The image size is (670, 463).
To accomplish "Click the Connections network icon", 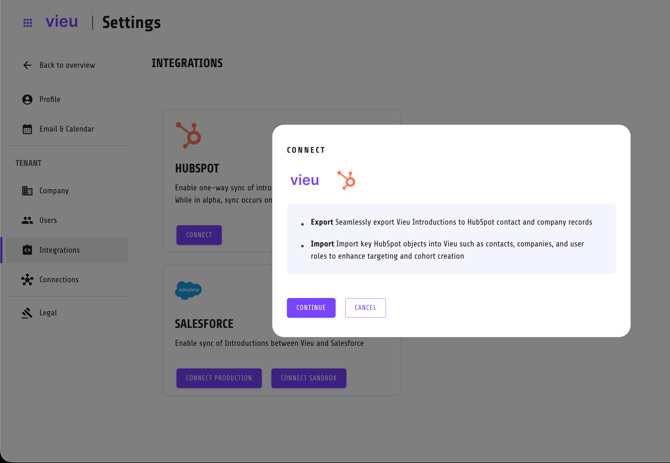I will pos(27,280).
